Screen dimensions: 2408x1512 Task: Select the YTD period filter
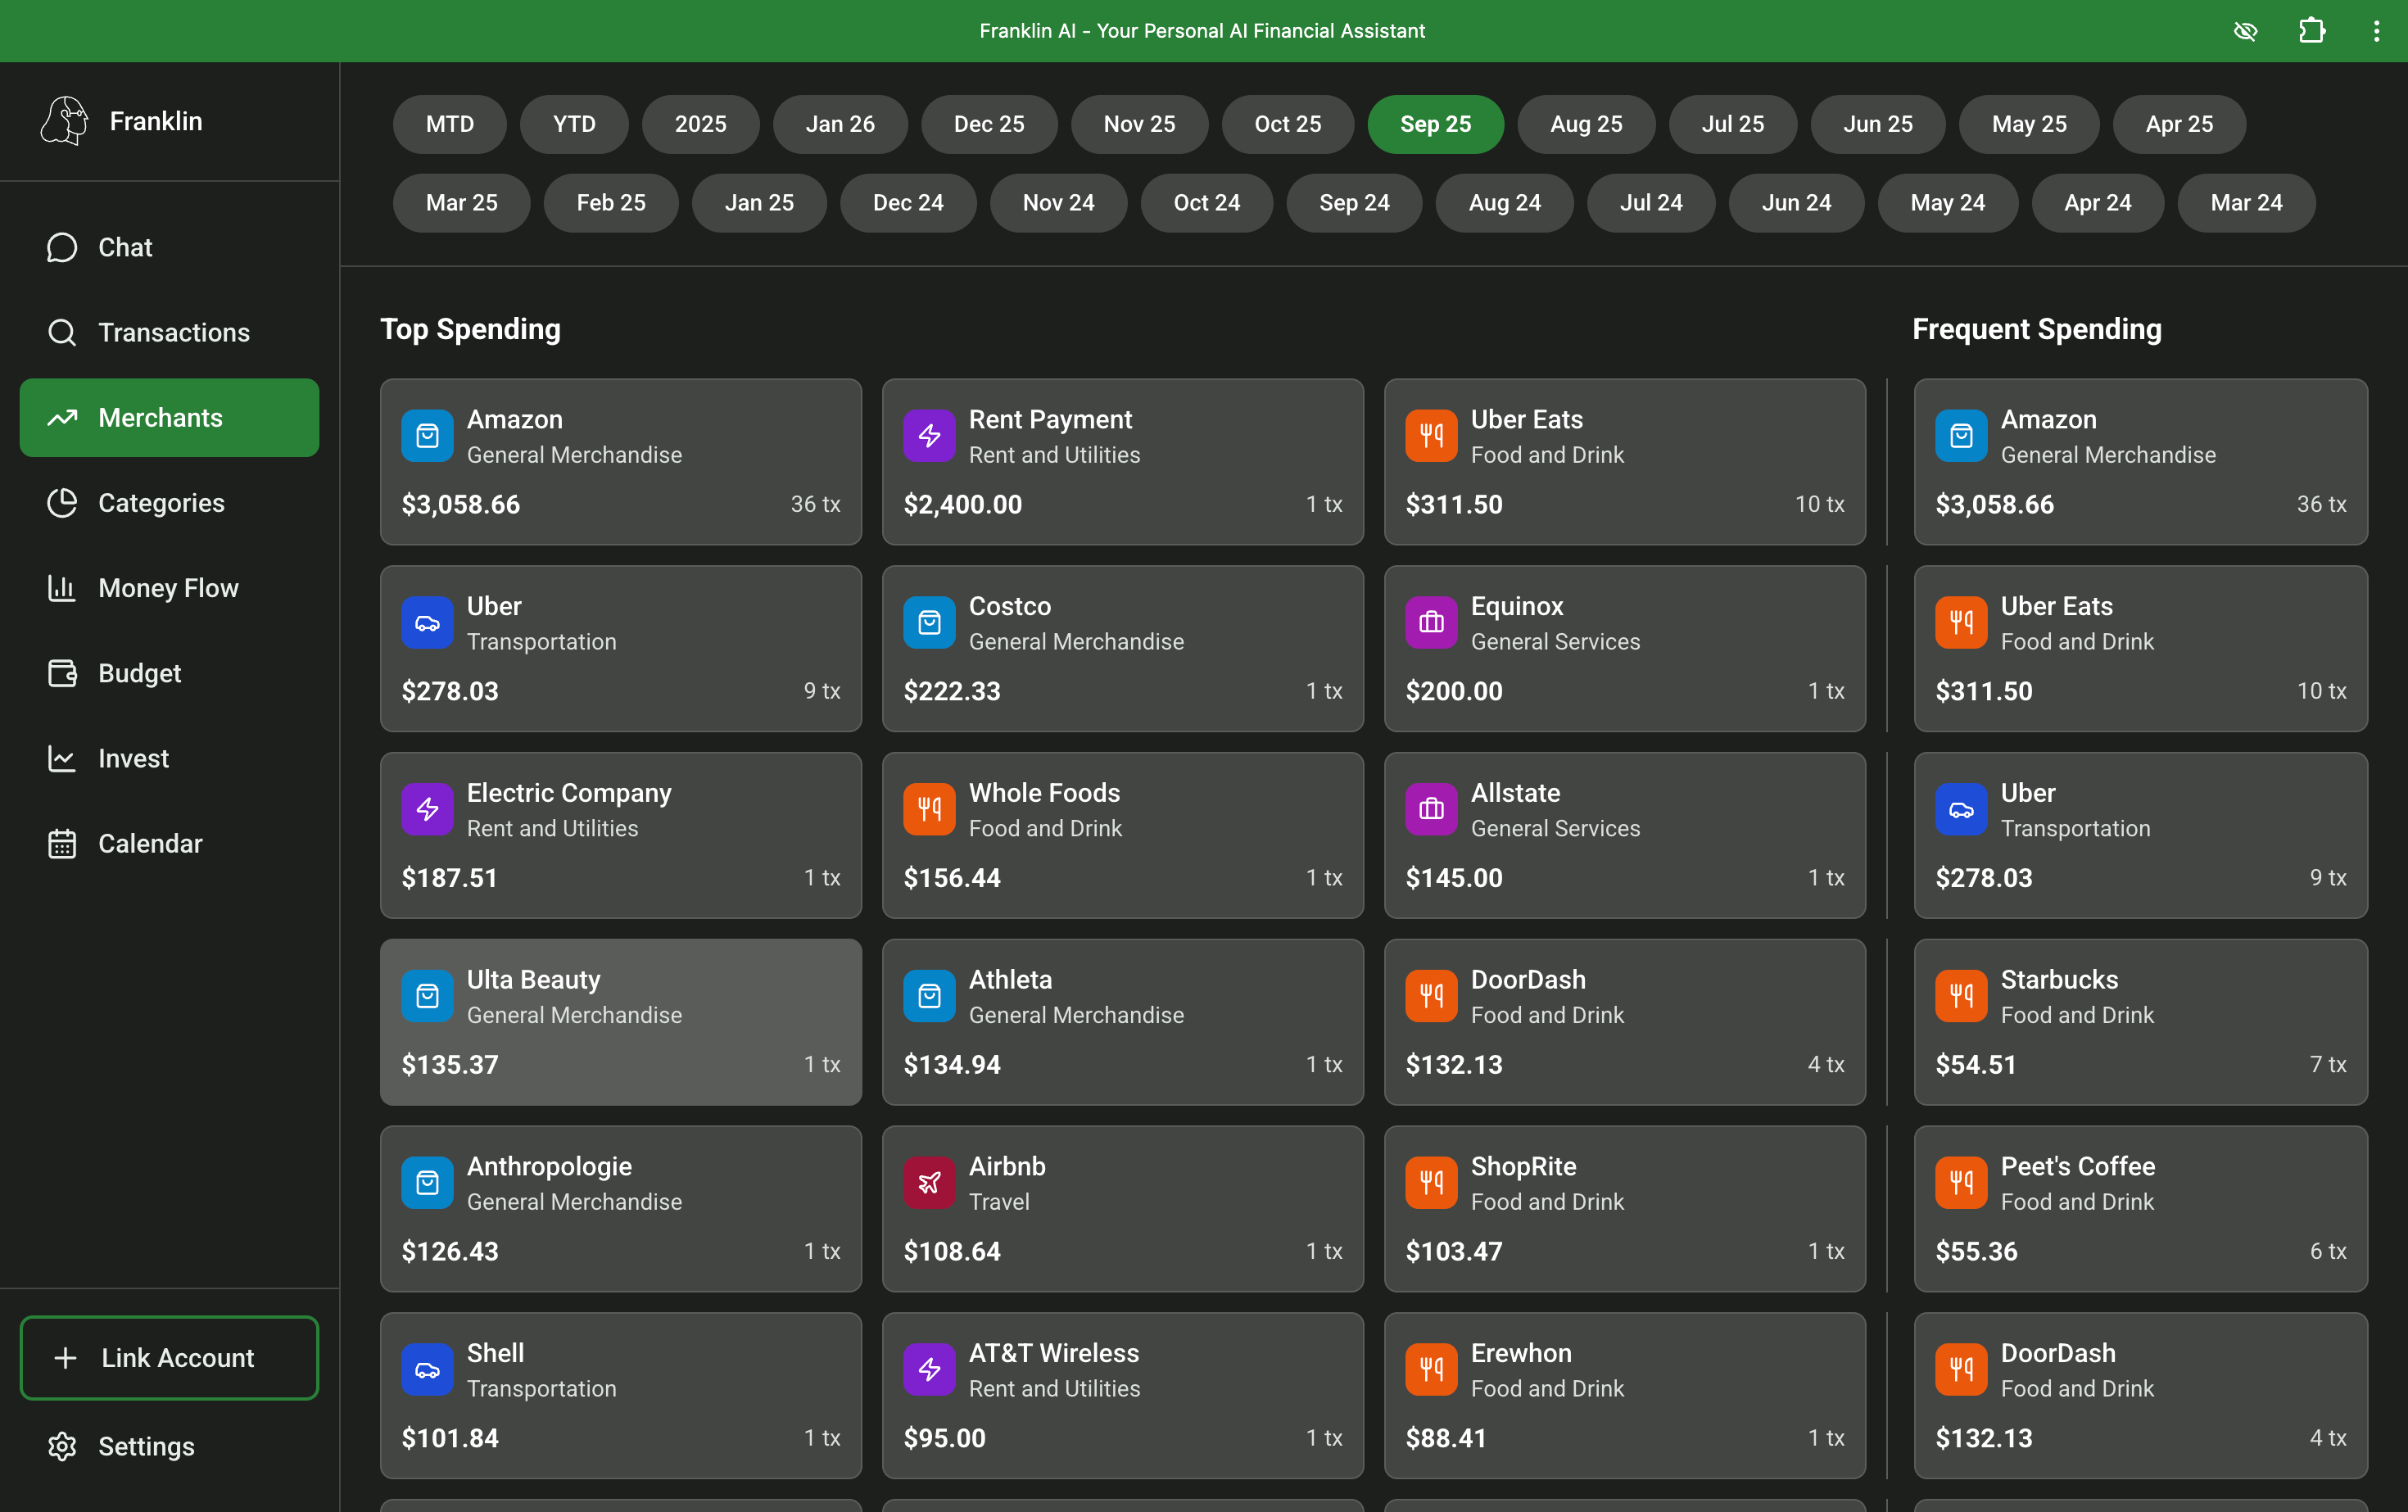click(574, 124)
